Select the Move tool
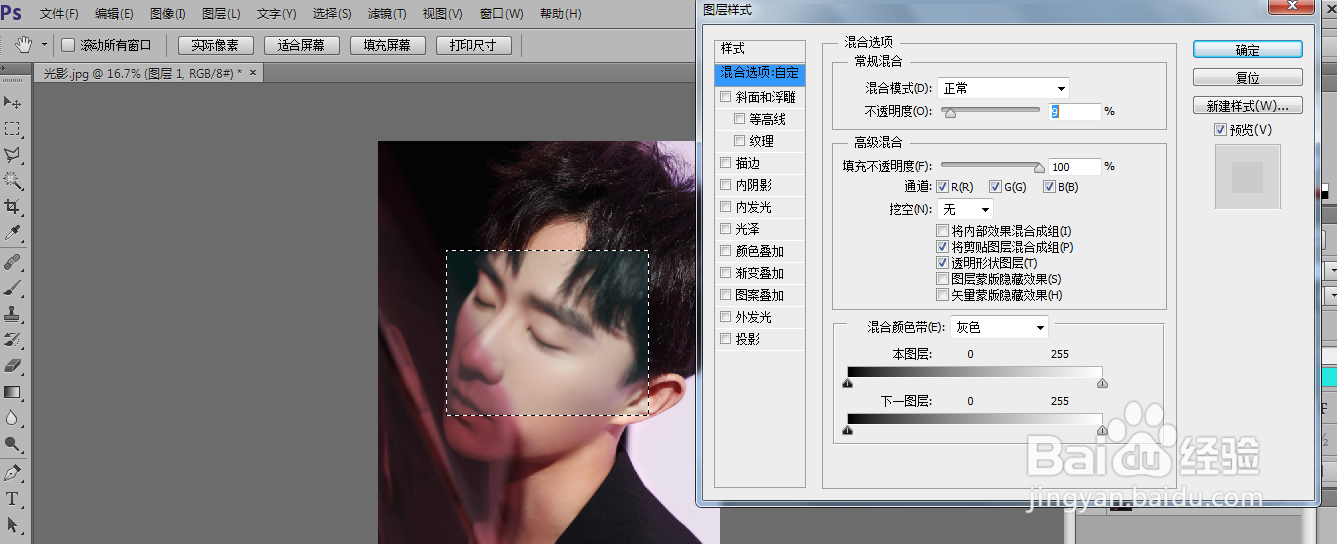This screenshot has width=1337, height=544. [x=13, y=102]
